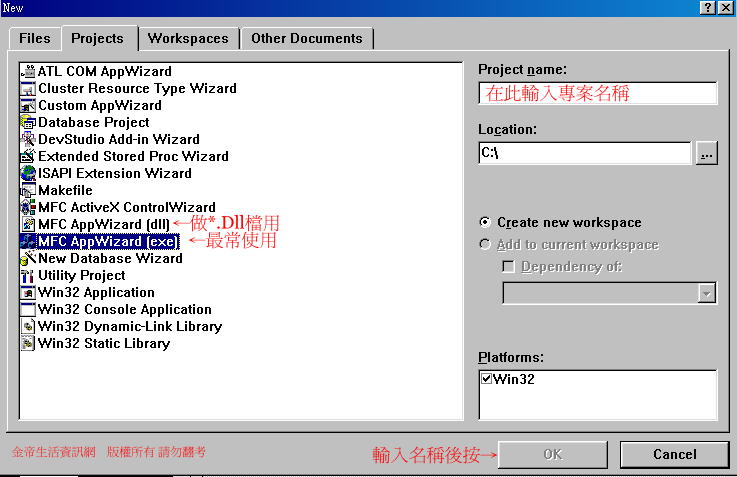Click the ATL COM AppWizard icon

point(28,71)
